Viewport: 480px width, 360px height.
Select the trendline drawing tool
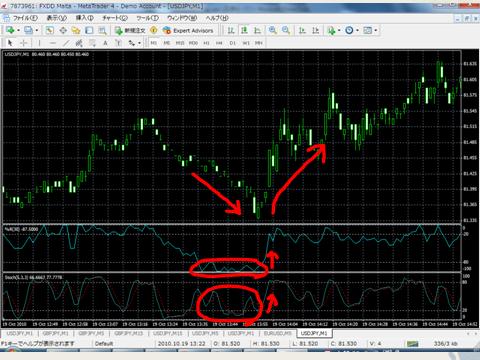coord(66,43)
